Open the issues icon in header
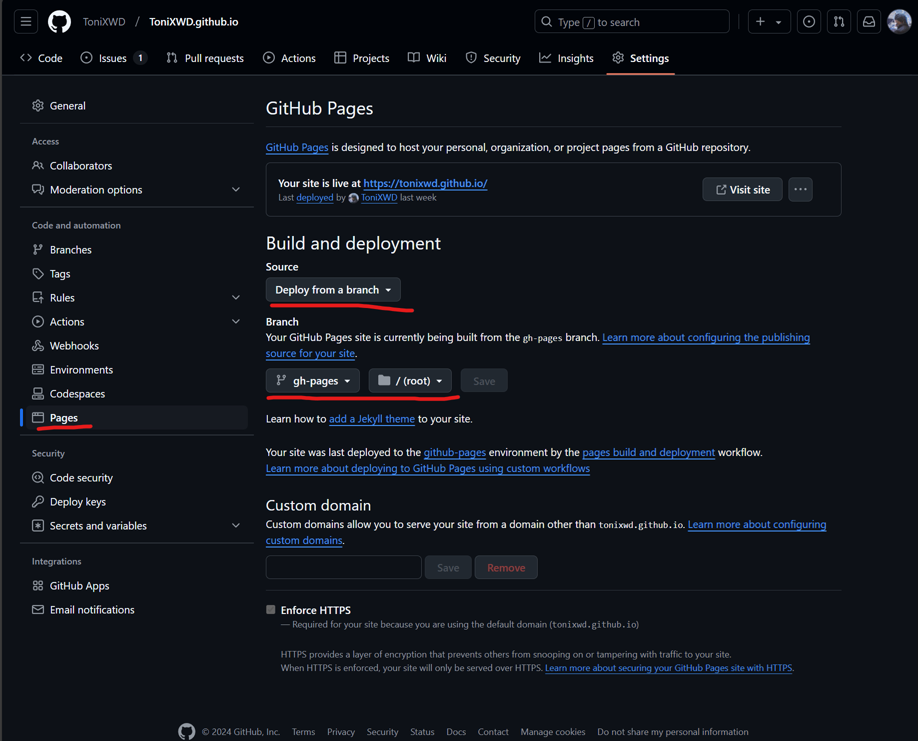Screen dimensions: 918x741 click(809, 22)
